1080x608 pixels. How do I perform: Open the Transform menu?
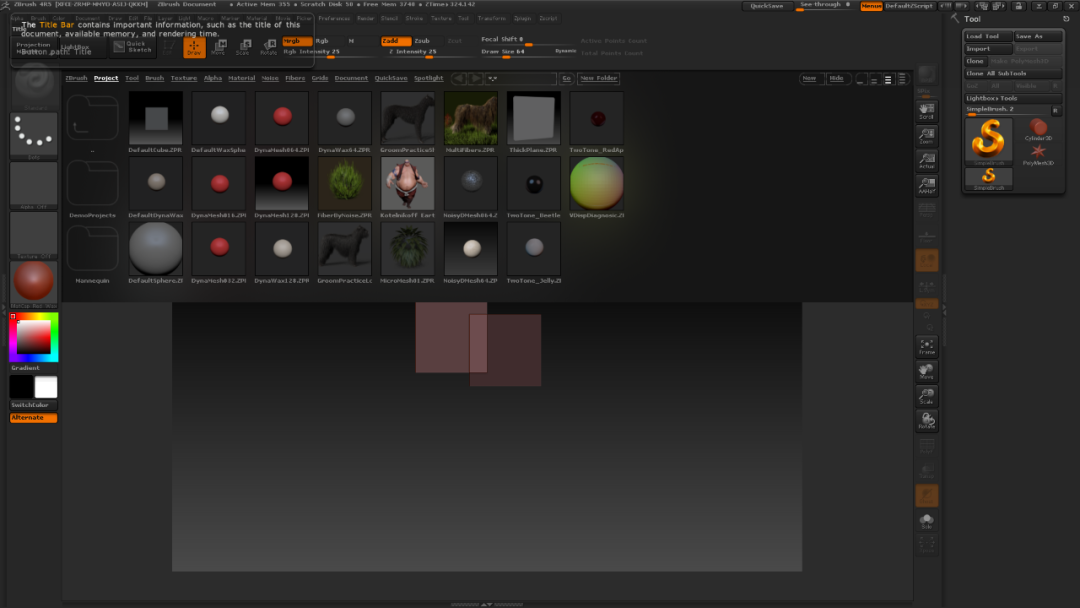click(491, 19)
